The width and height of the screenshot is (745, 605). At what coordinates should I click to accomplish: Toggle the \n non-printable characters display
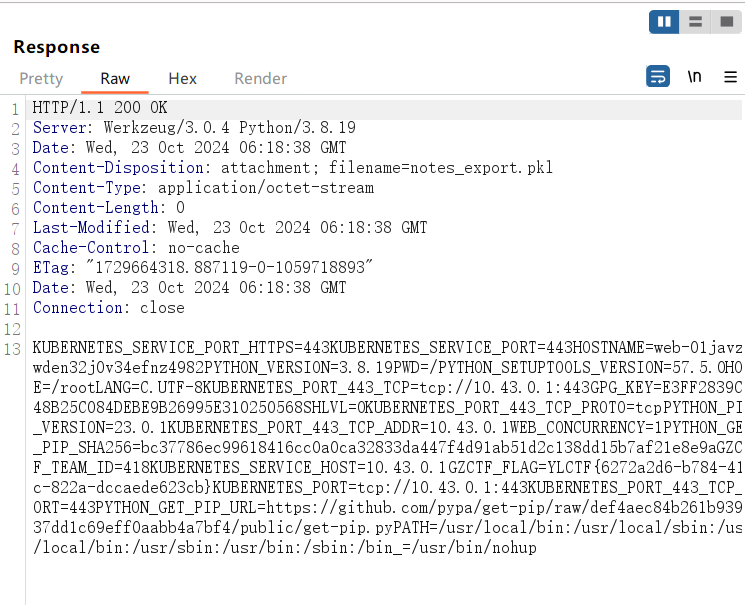pos(694,77)
